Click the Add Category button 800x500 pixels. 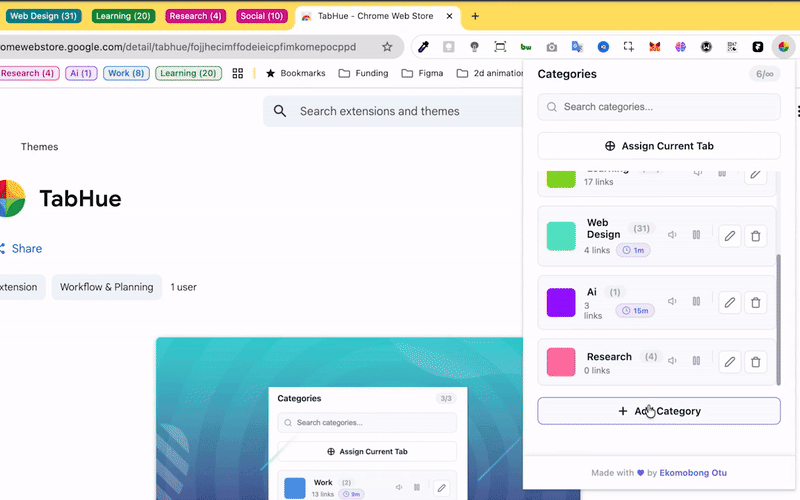coord(659,411)
